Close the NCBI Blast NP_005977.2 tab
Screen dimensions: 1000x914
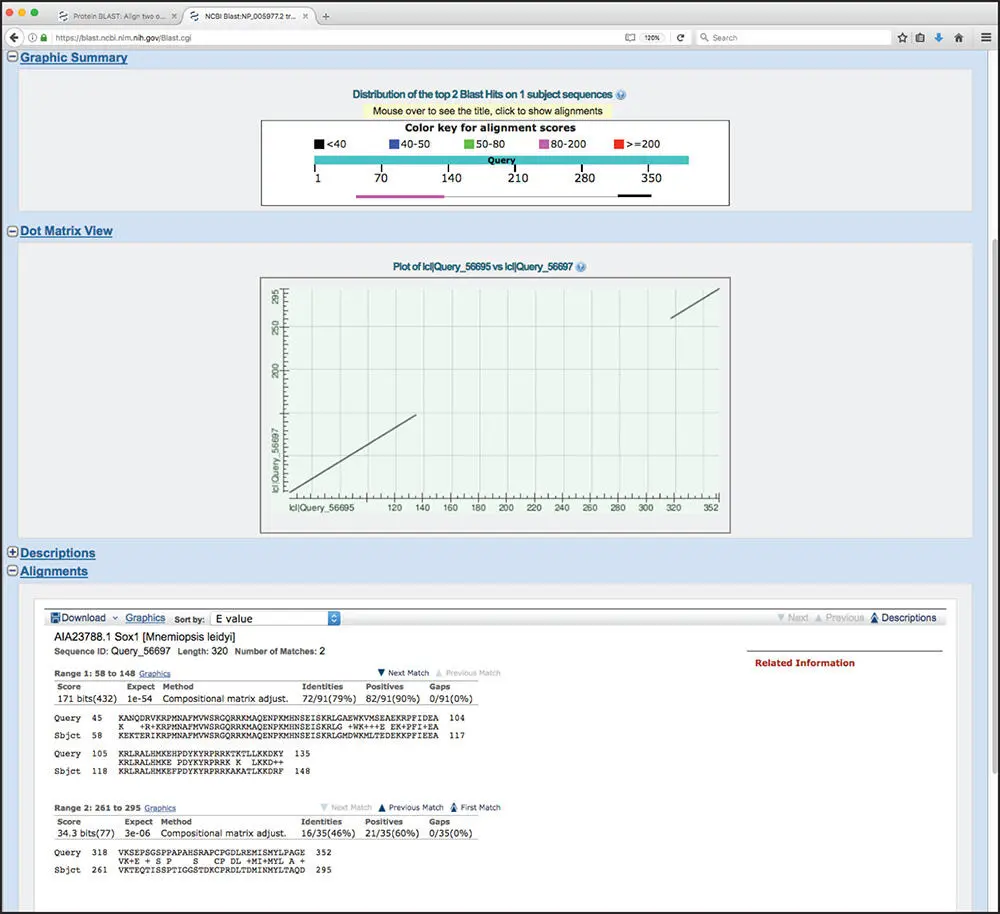pyautogui.click(x=305, y=17)
